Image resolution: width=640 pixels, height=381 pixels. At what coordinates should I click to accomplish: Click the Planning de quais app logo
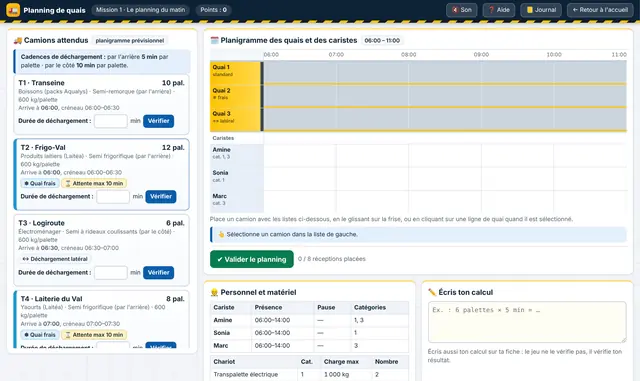click(13, 10)
